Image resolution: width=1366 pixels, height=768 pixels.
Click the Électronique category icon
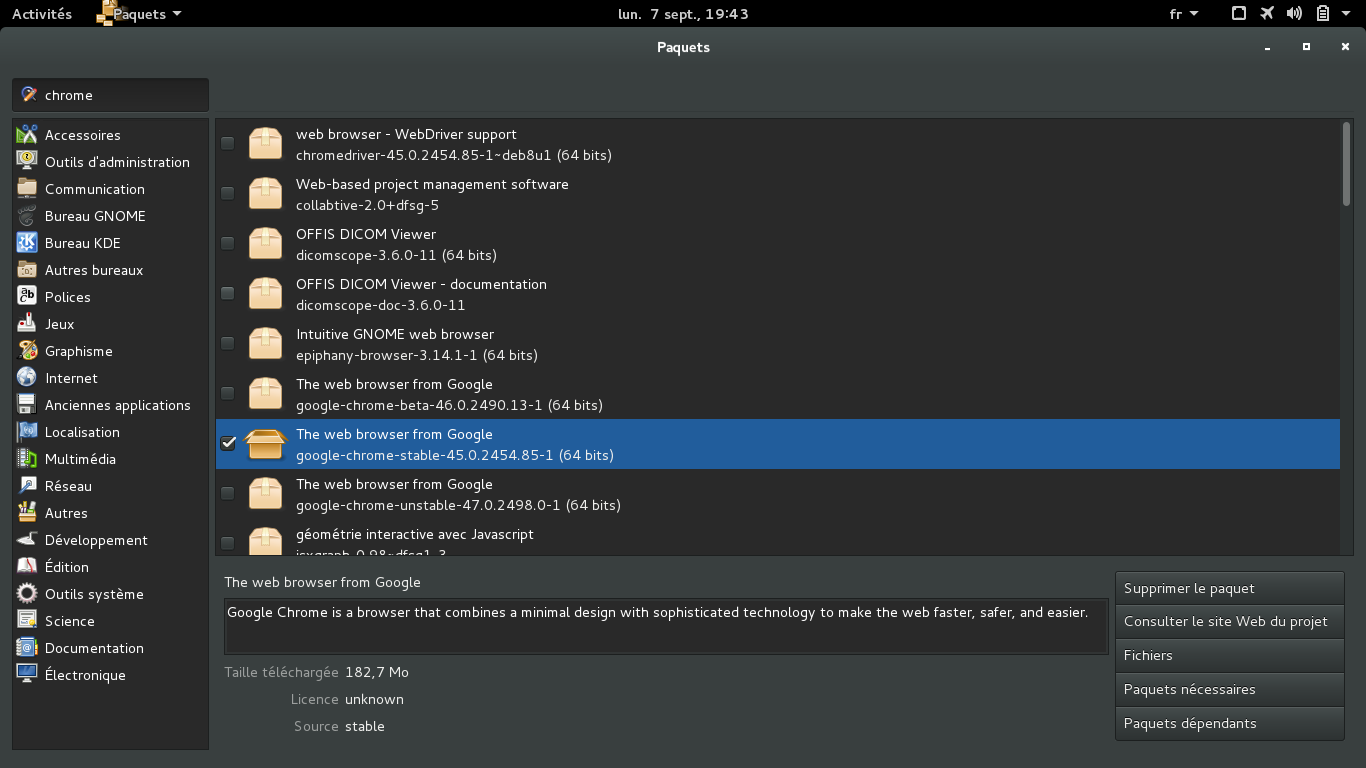27,675
